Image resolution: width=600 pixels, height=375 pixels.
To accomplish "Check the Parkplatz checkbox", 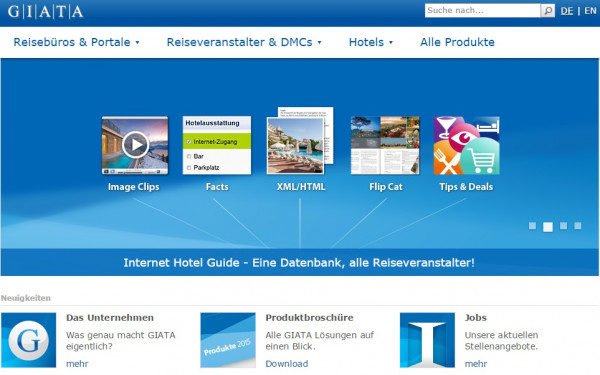I will [x=189, y=168].
